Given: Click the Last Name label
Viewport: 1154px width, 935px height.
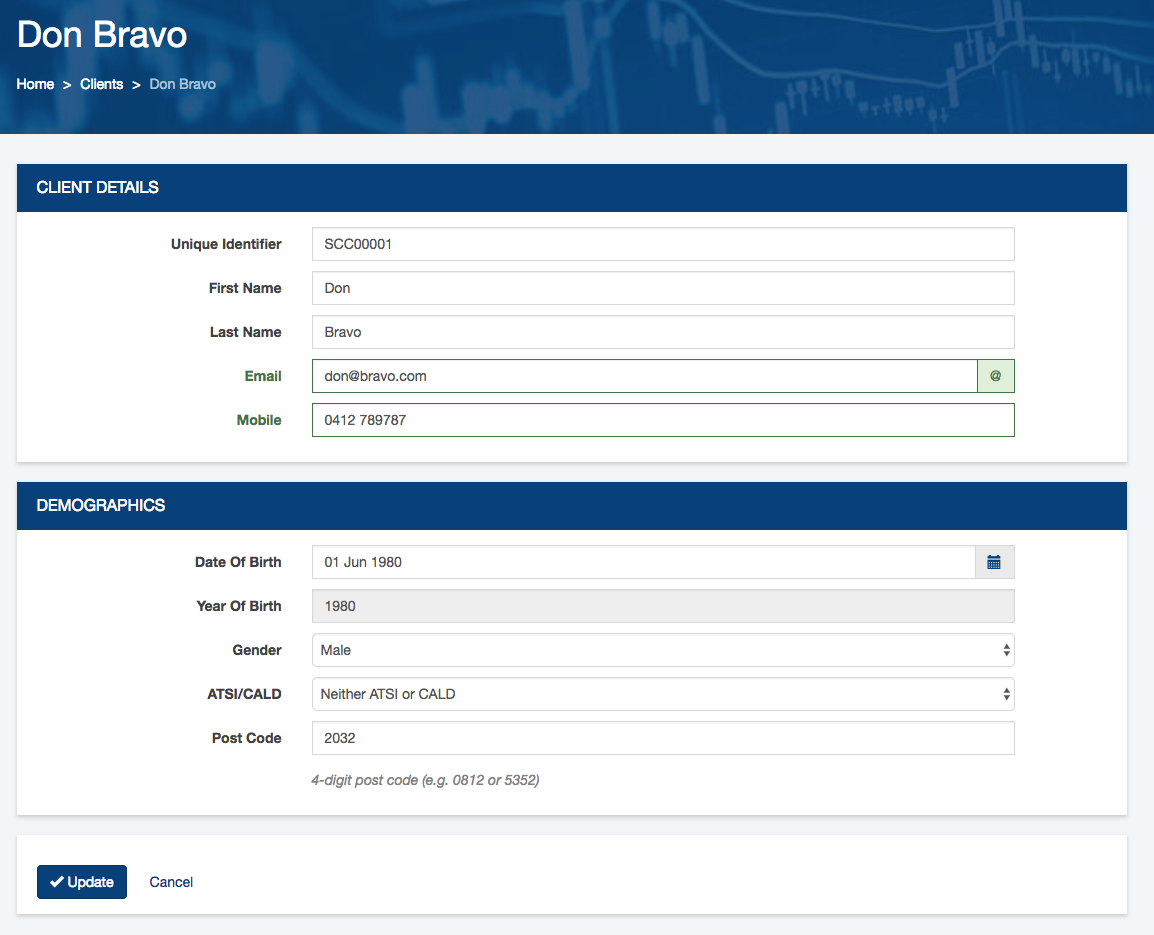Looking at the screenshot, I should (246, 332).
